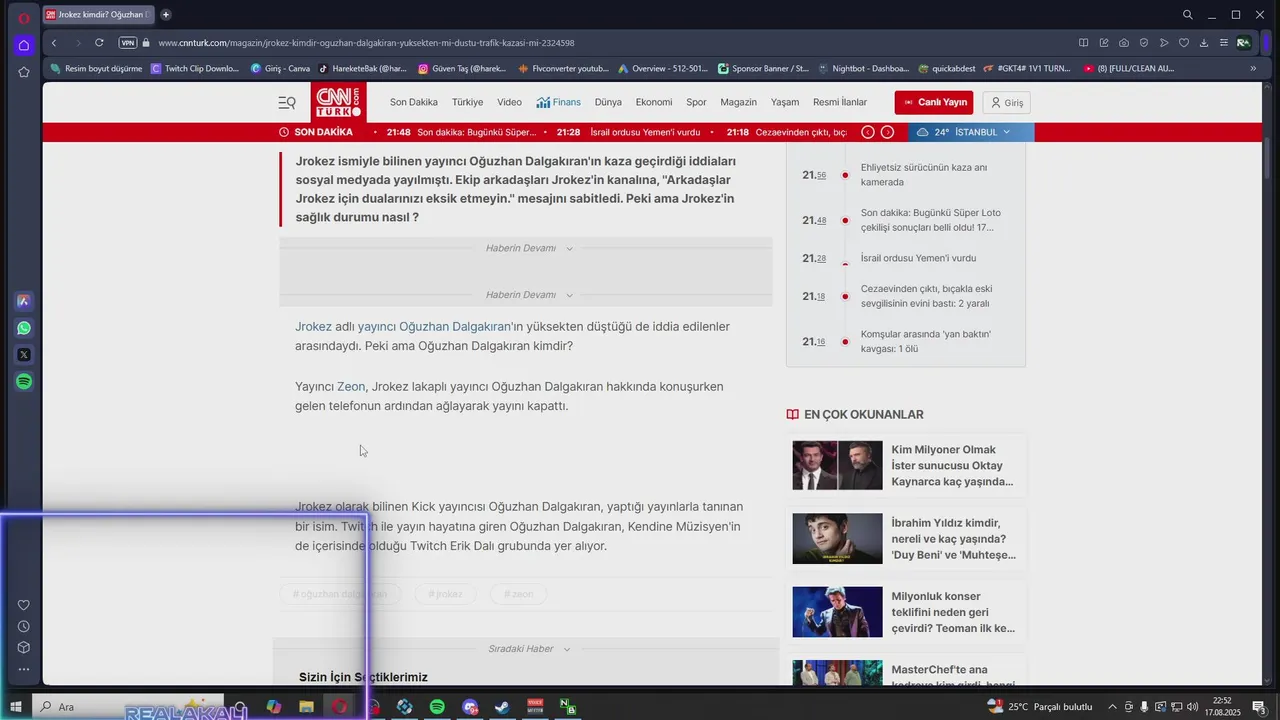Open sidebar history clock icon
Viewport: 1280px width, 720px height.
tap(24, 626)
